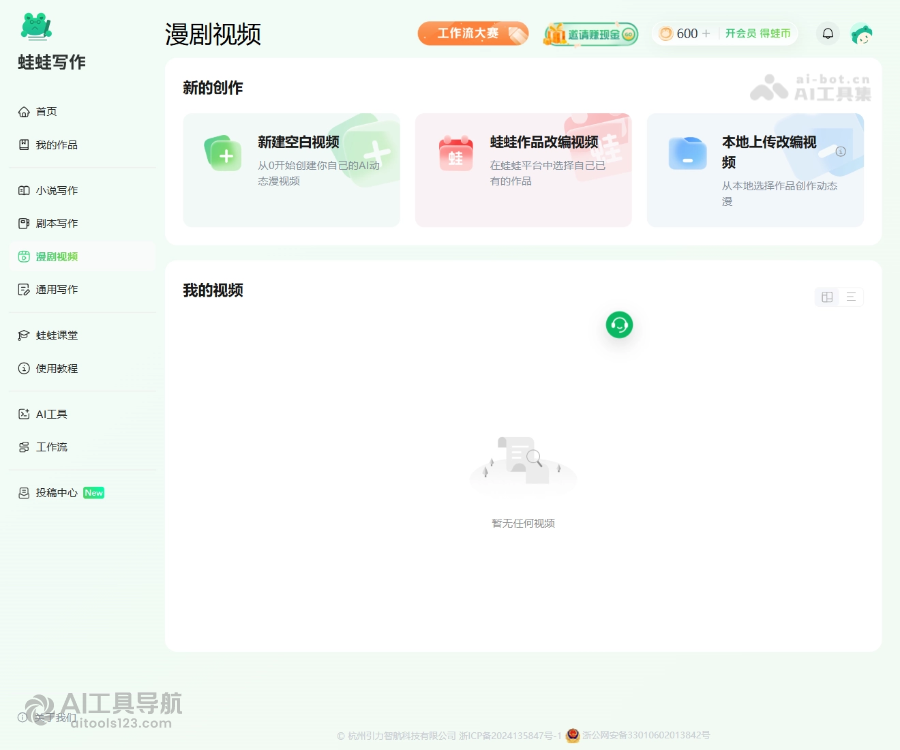This screenshot has width=900, height=750.
Task: Select 漫剧视频 menu item
Action: [82, 257]
